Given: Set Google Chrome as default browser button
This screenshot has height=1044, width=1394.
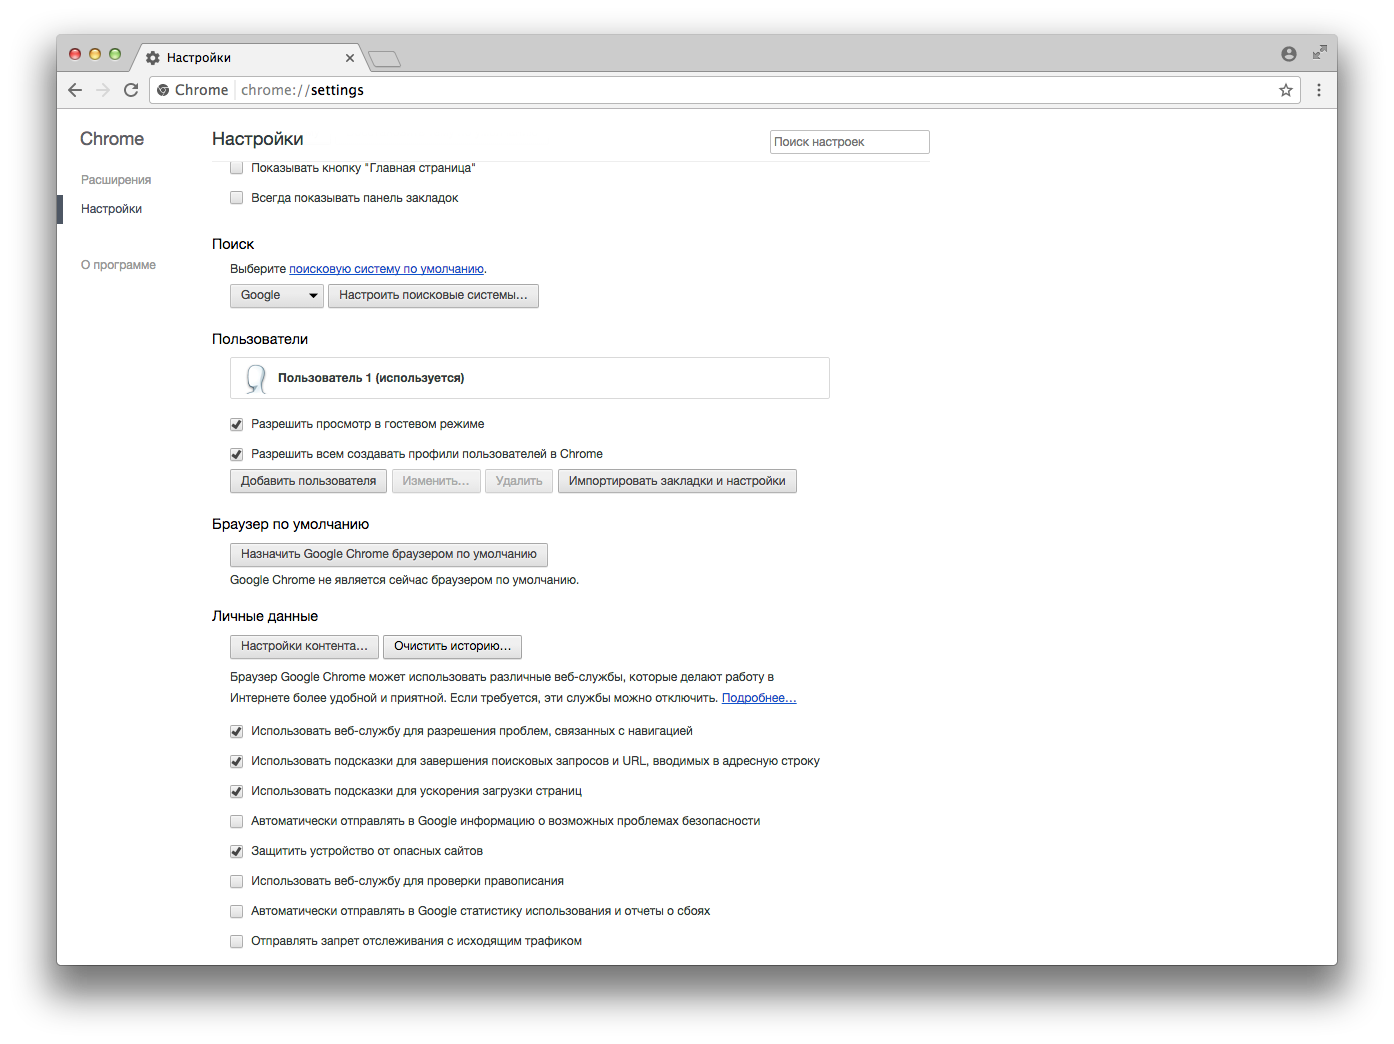Looking at the screenshot, I should [x=388, y=554].
